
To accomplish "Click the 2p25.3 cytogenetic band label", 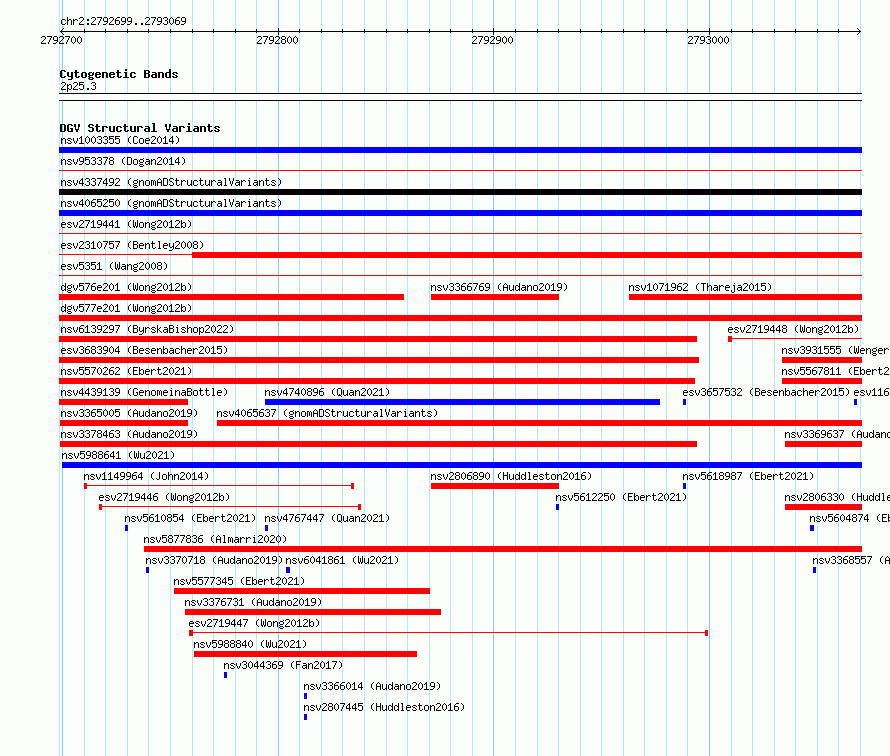I will pos(78,86).
